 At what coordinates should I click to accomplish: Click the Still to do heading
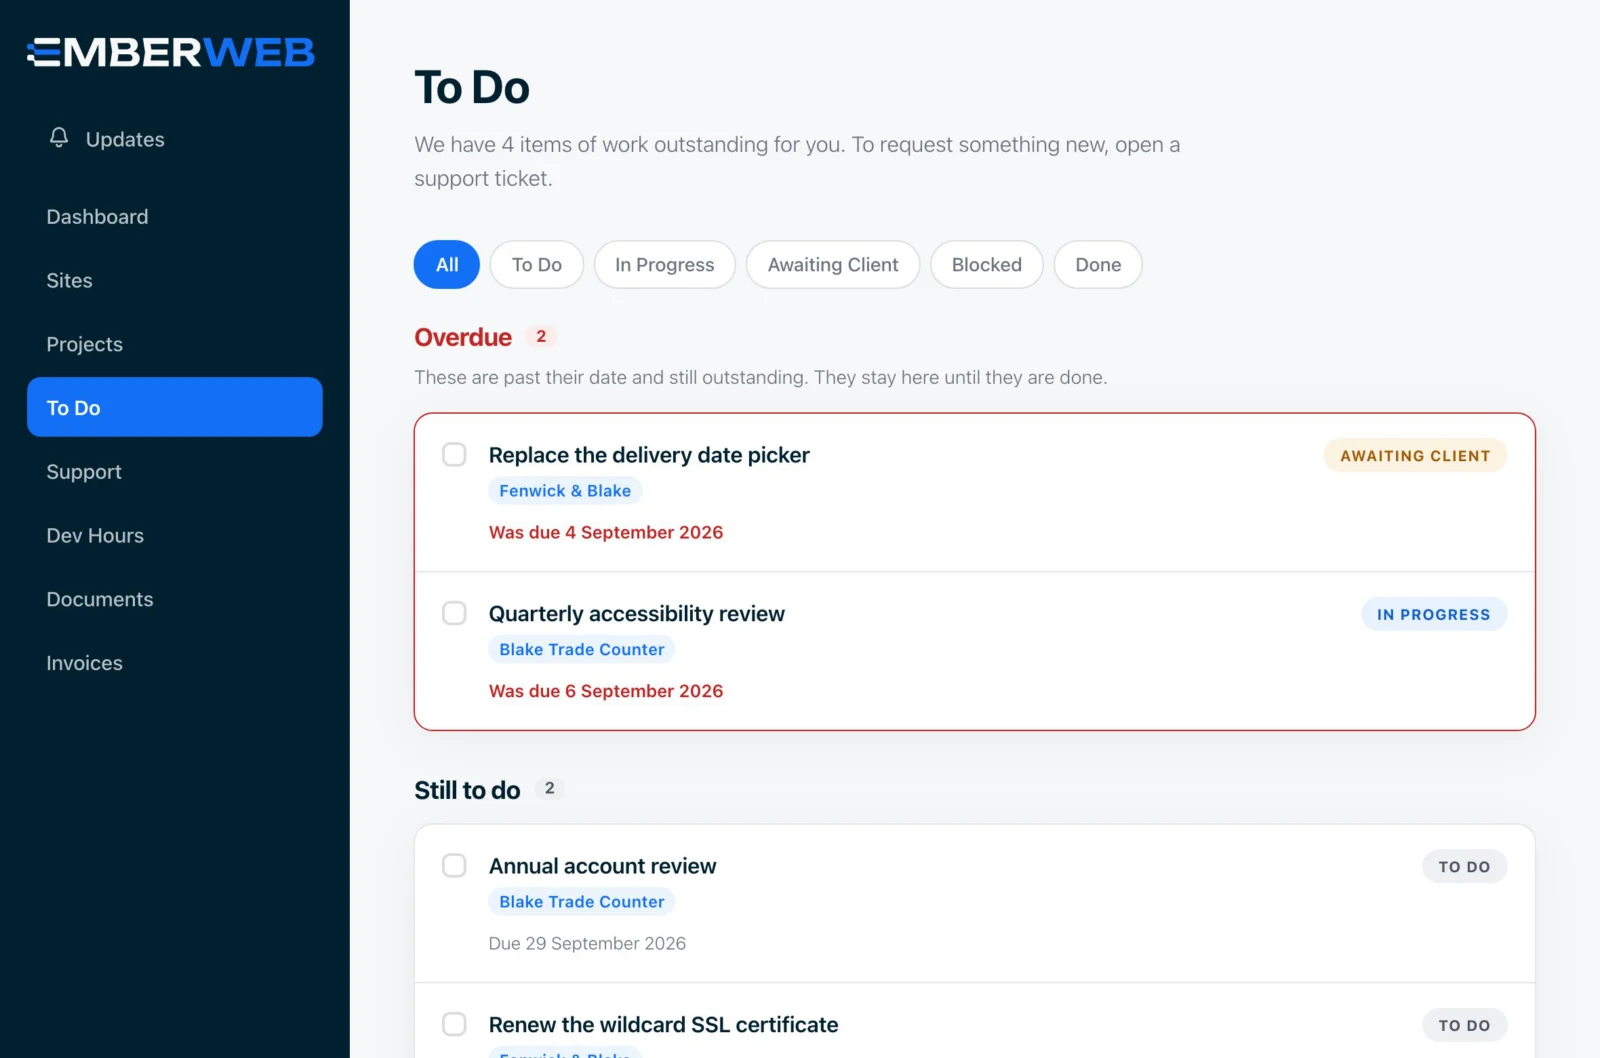coord(467,790)
